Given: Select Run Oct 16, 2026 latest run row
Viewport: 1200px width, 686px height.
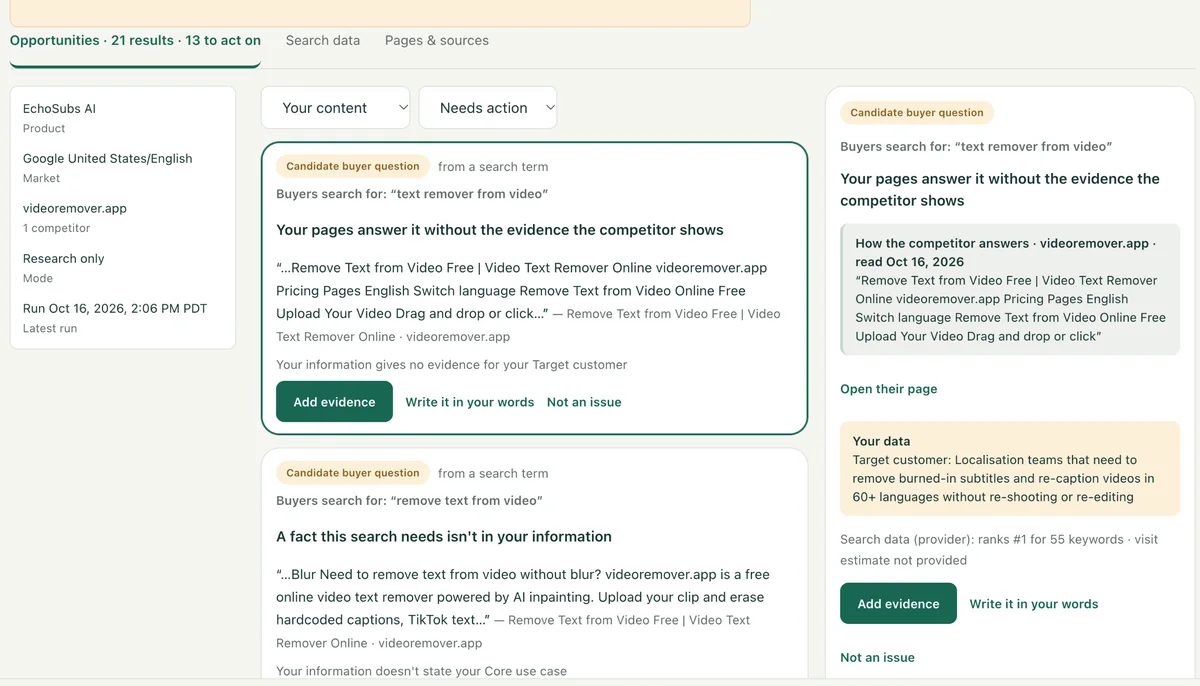Looking at the screenshot, I should (x=123, y=317).
